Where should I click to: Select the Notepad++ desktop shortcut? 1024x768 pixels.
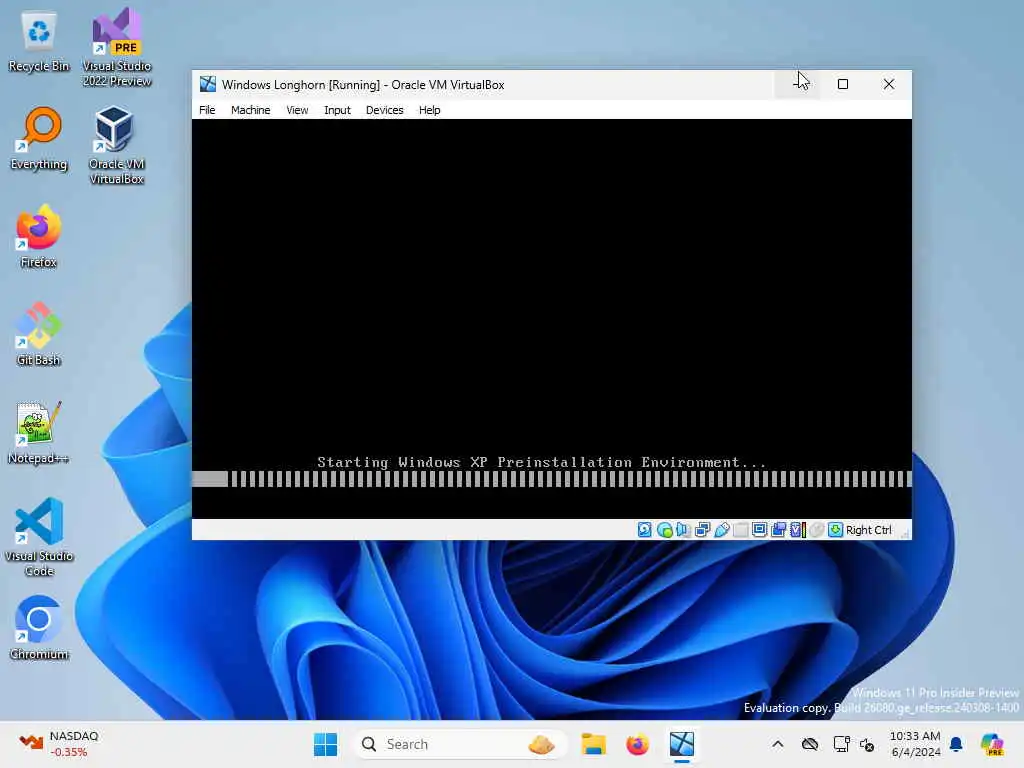coord(39,432)
